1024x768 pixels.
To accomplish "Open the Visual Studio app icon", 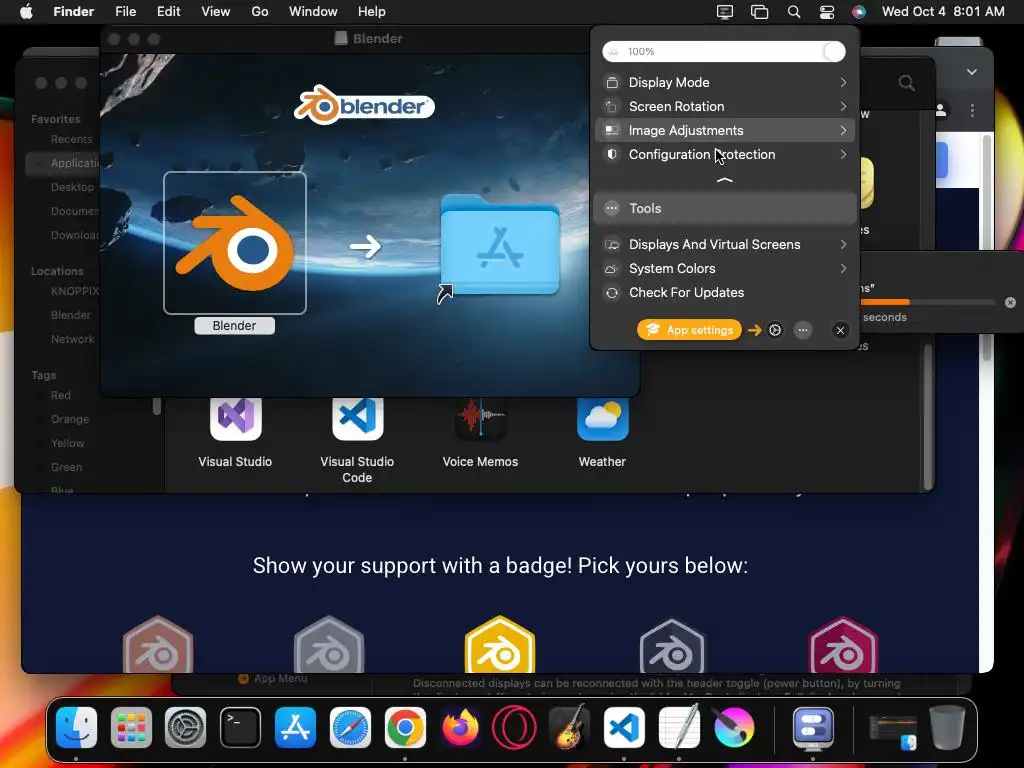I will pos(236,418).
